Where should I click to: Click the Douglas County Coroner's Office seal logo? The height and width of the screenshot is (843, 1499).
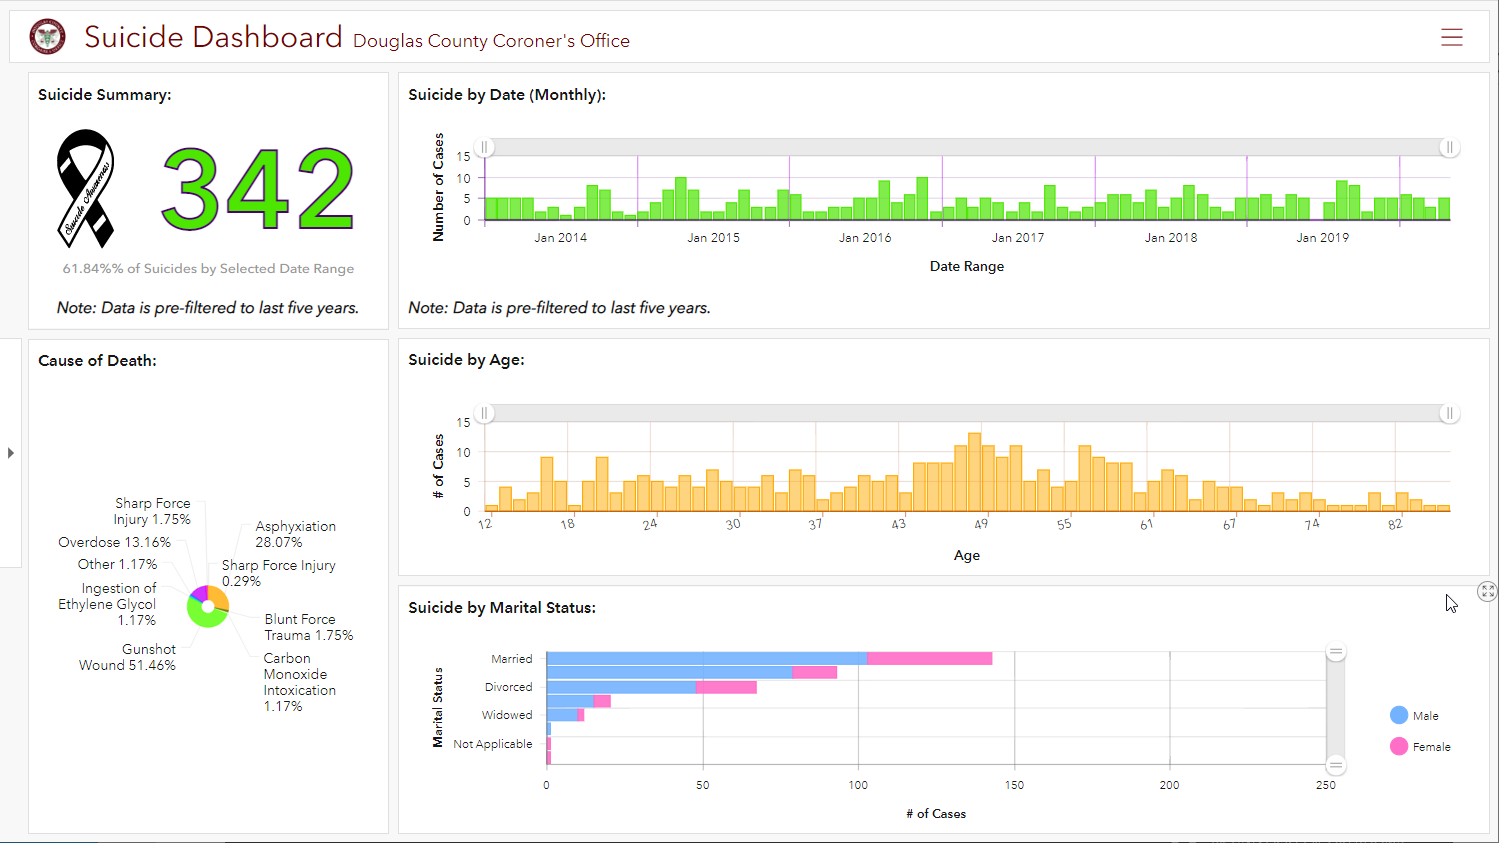coord(47,36)
